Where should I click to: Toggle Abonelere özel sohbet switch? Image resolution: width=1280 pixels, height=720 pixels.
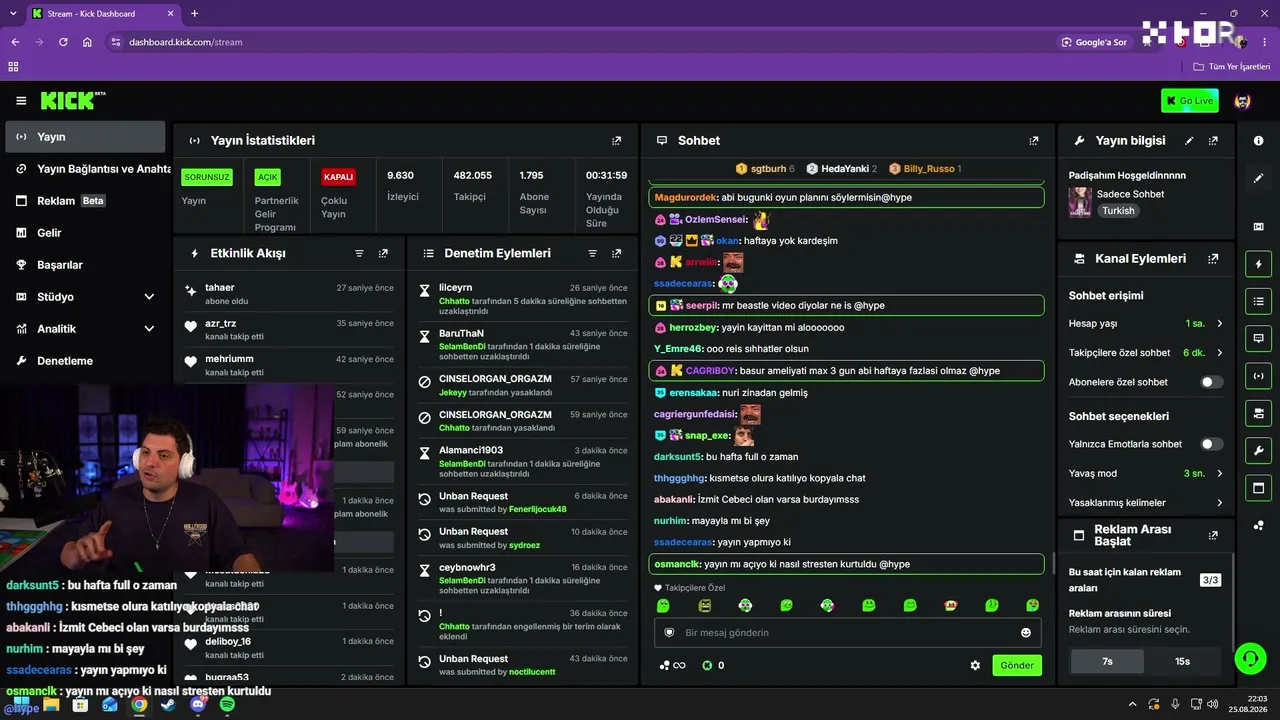1211,382
